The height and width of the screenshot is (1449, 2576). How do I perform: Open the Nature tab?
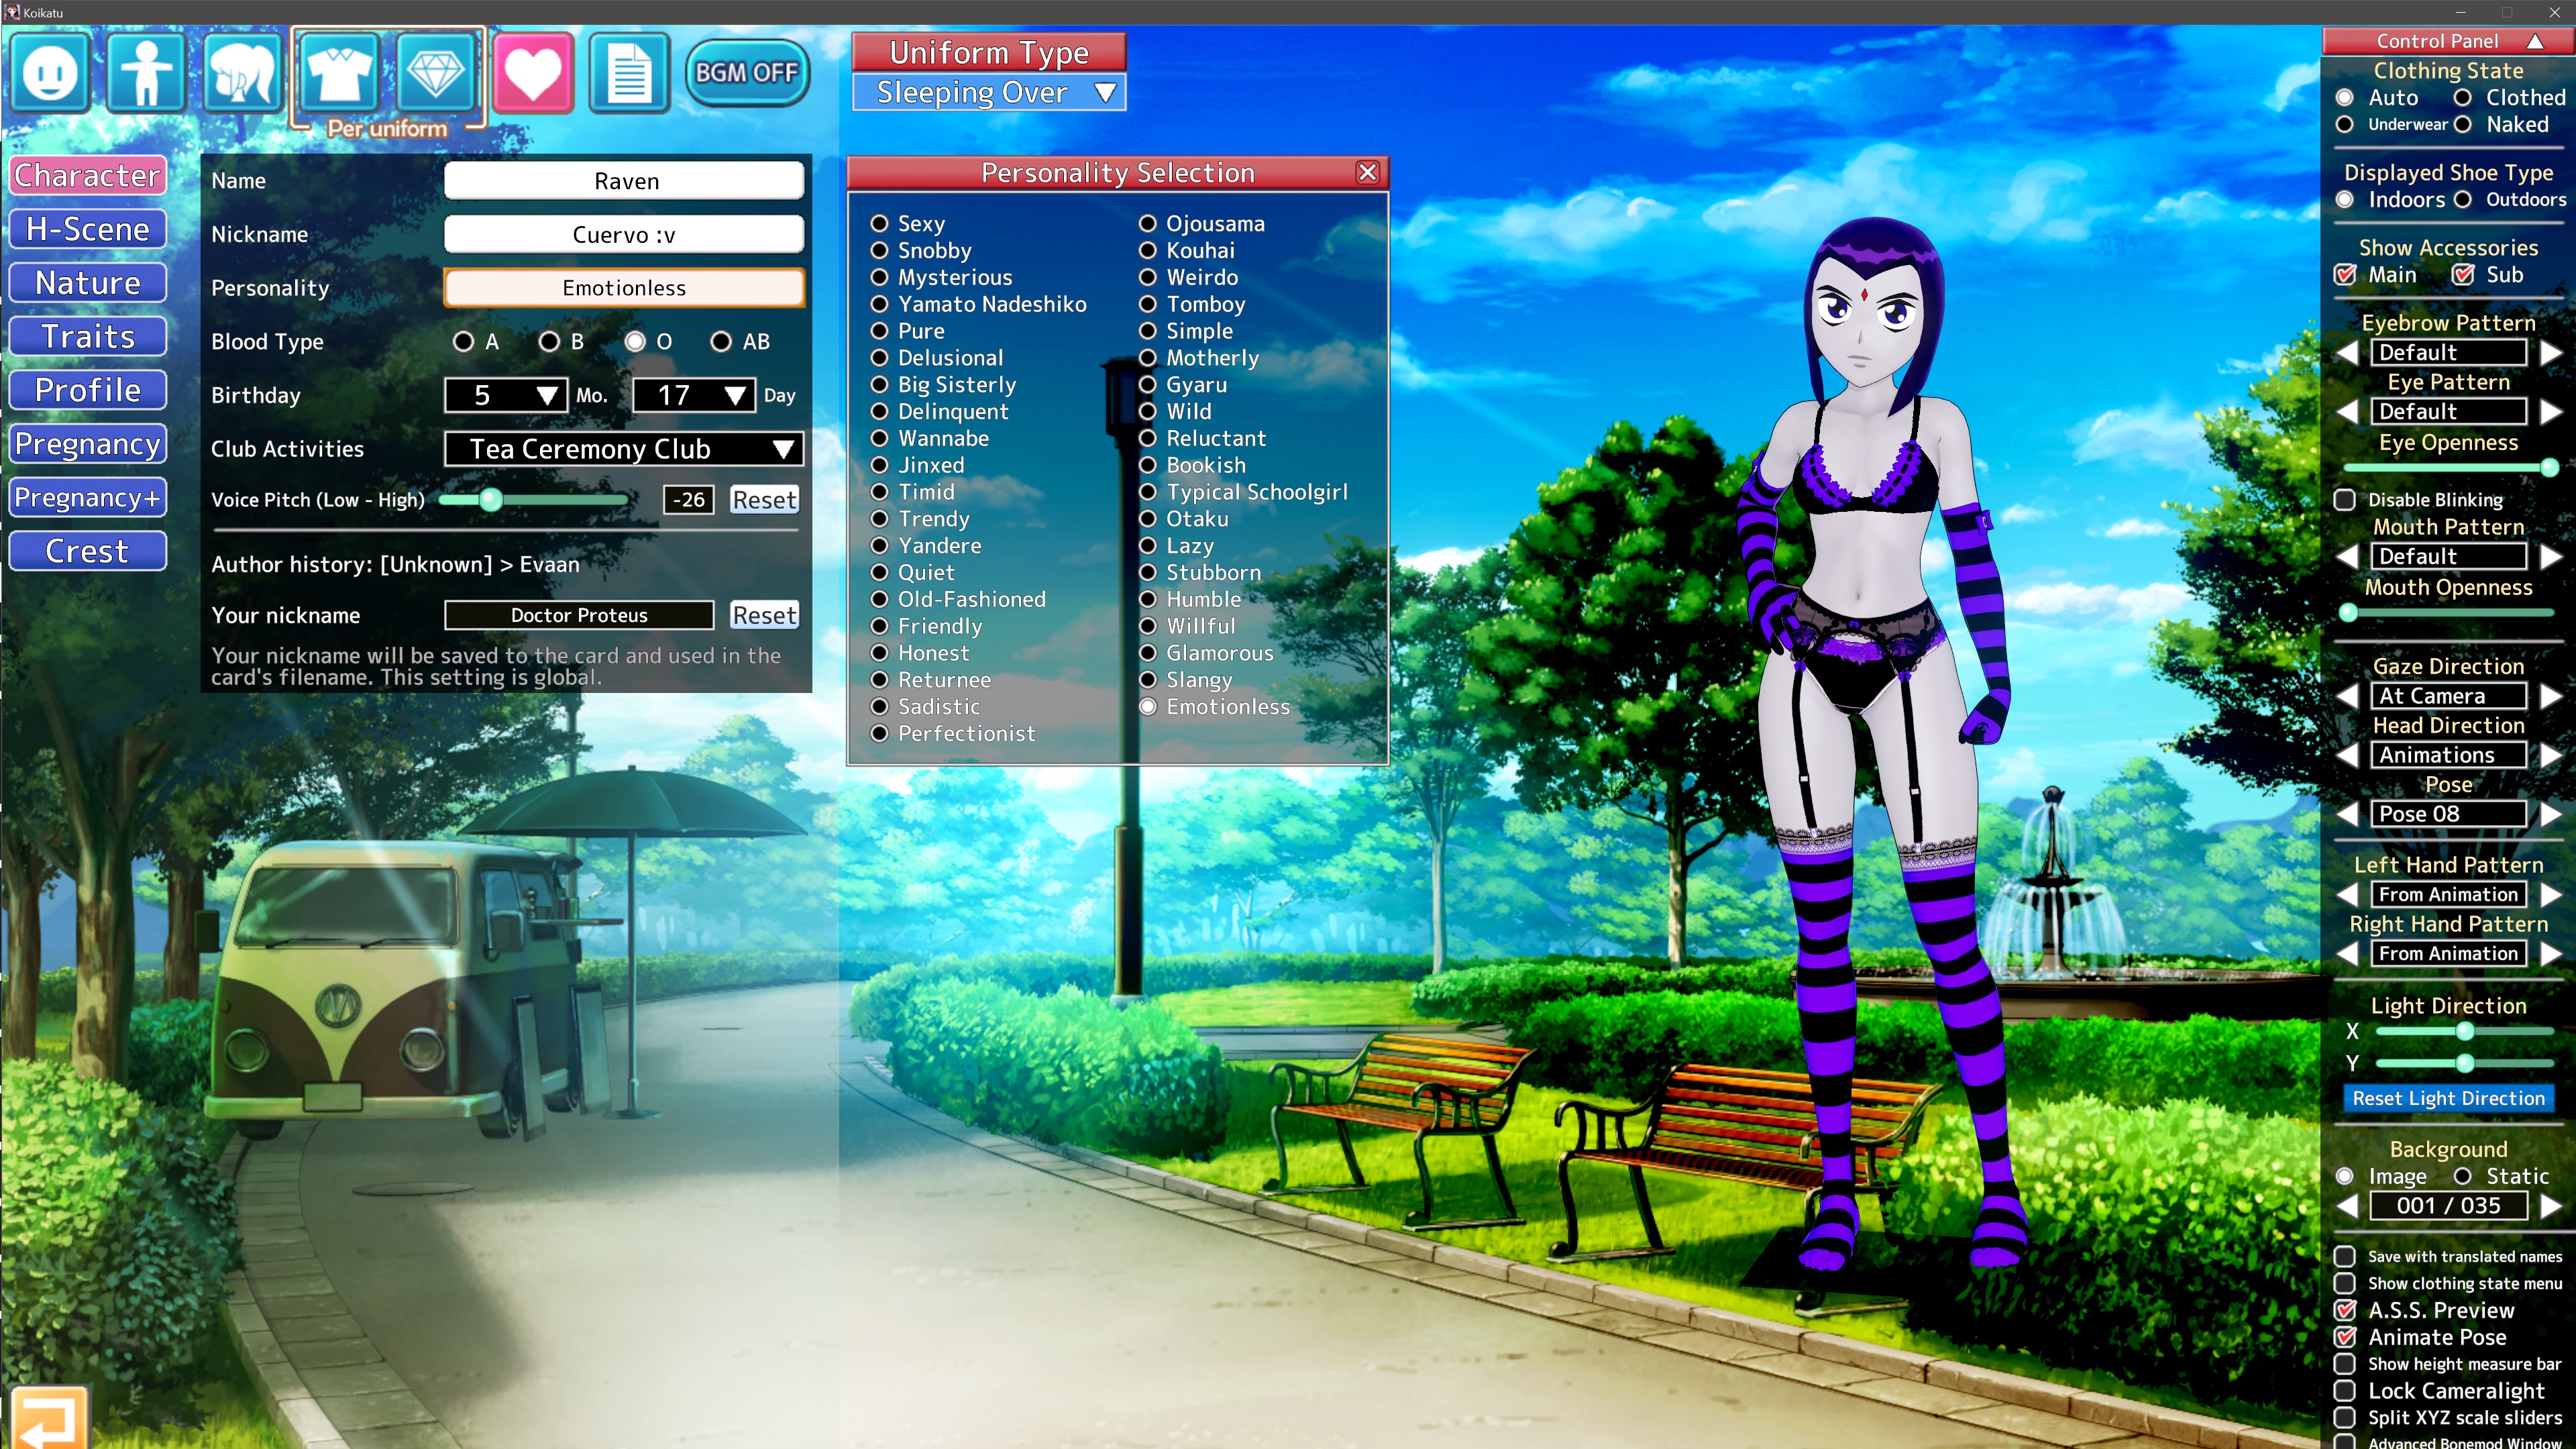(87, 283)
